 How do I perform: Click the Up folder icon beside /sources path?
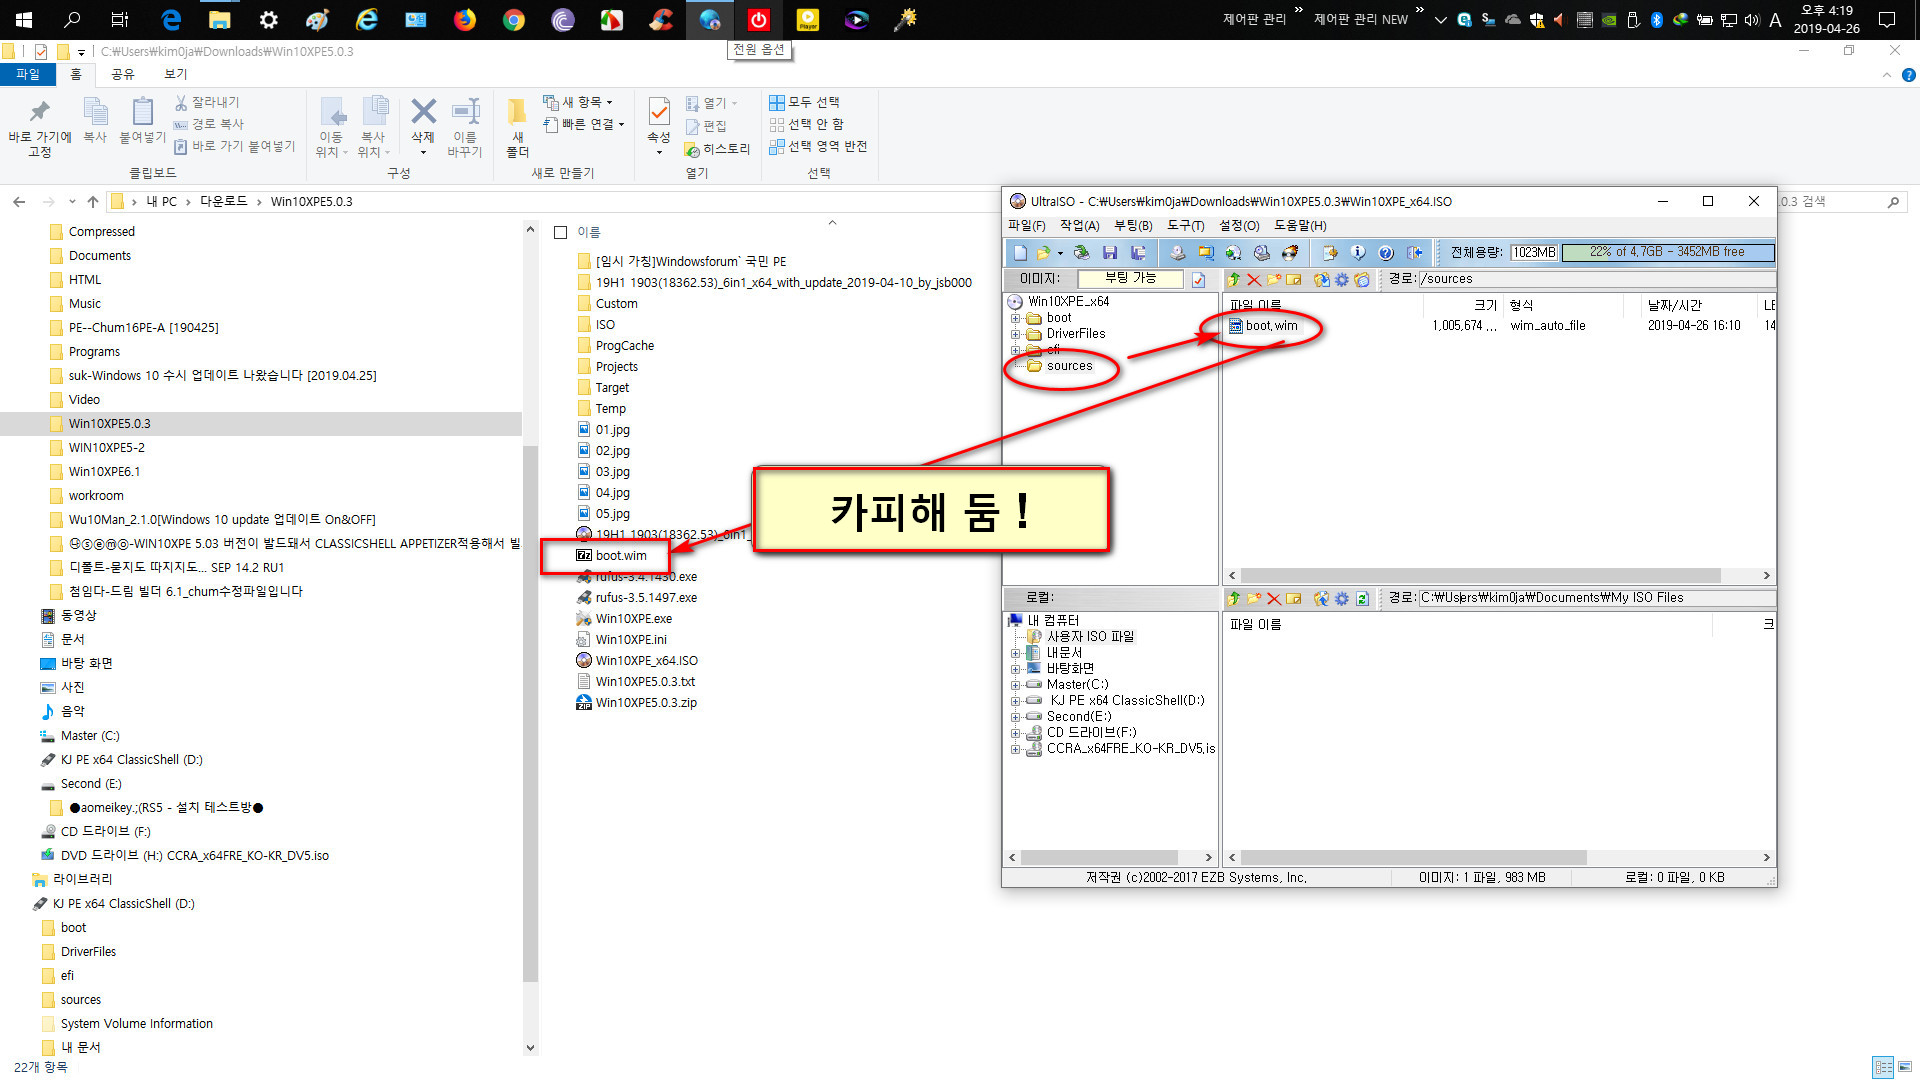coord(1233,279)
